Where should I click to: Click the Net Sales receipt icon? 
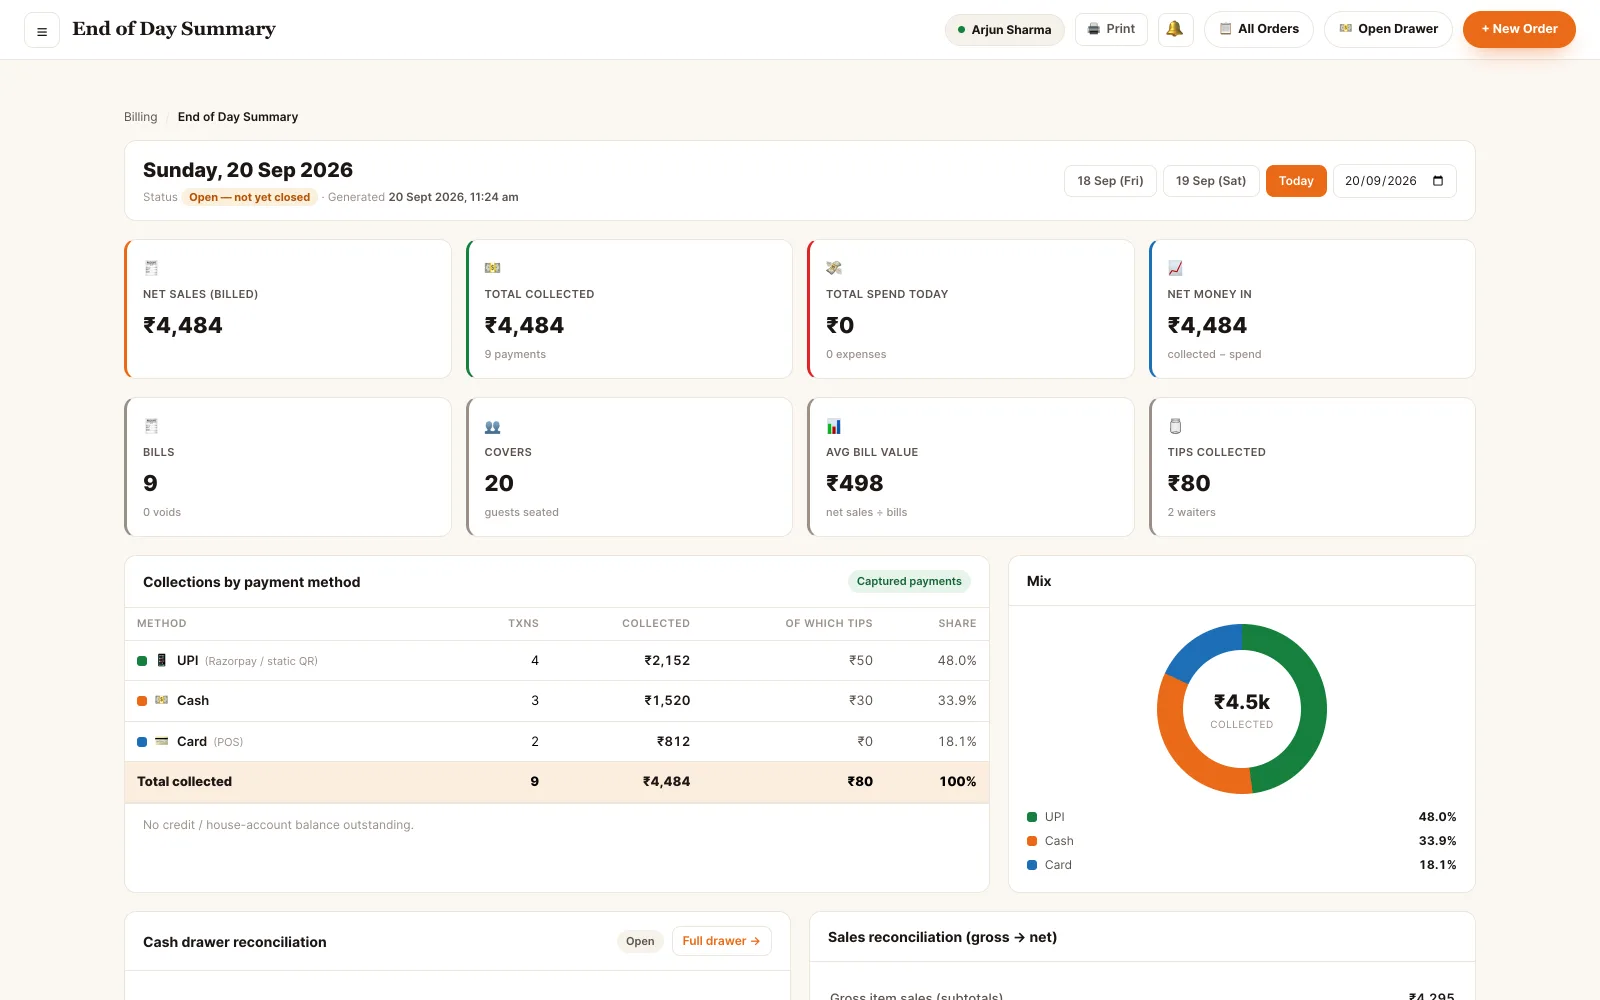coord(152,268)
